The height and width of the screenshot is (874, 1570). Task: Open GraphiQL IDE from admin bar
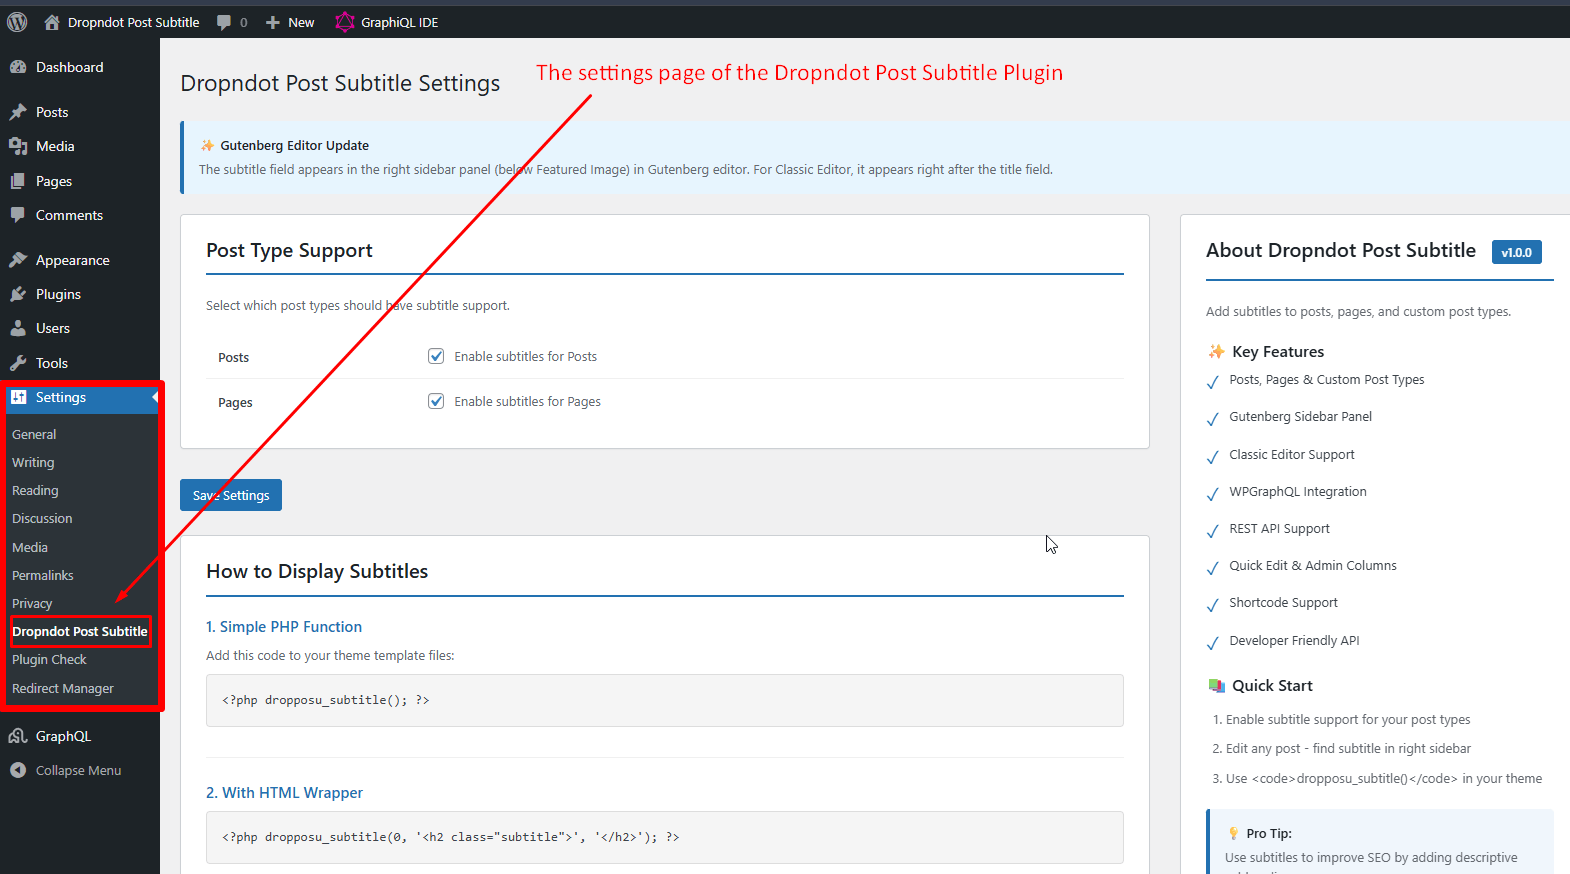click(399, 22)
